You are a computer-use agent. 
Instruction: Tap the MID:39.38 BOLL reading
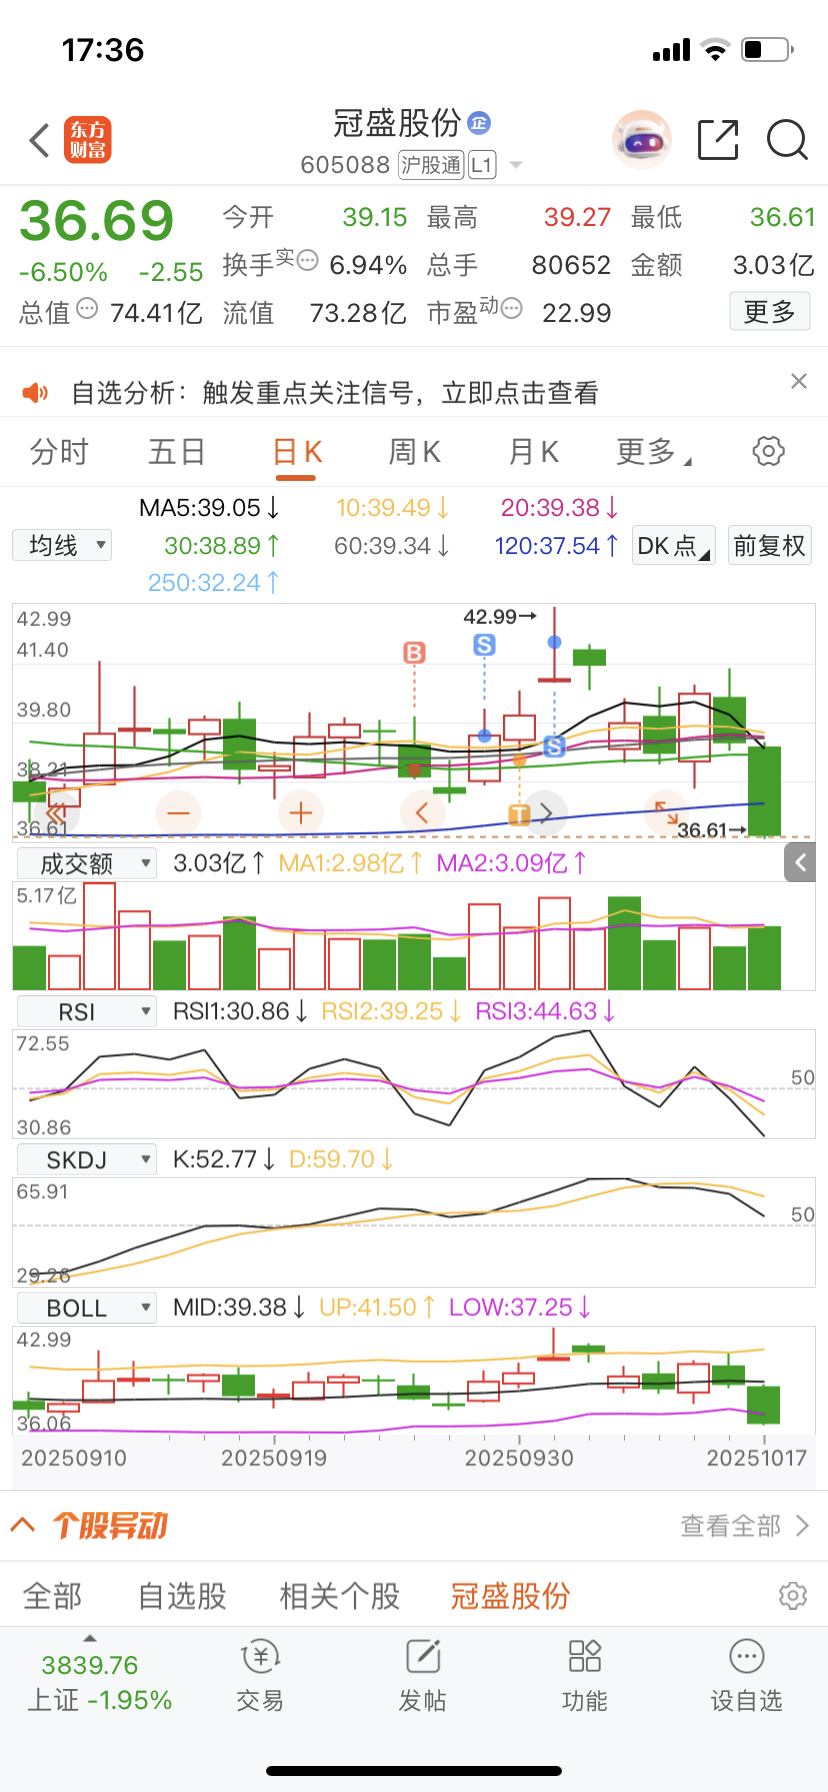(239, 1307)
